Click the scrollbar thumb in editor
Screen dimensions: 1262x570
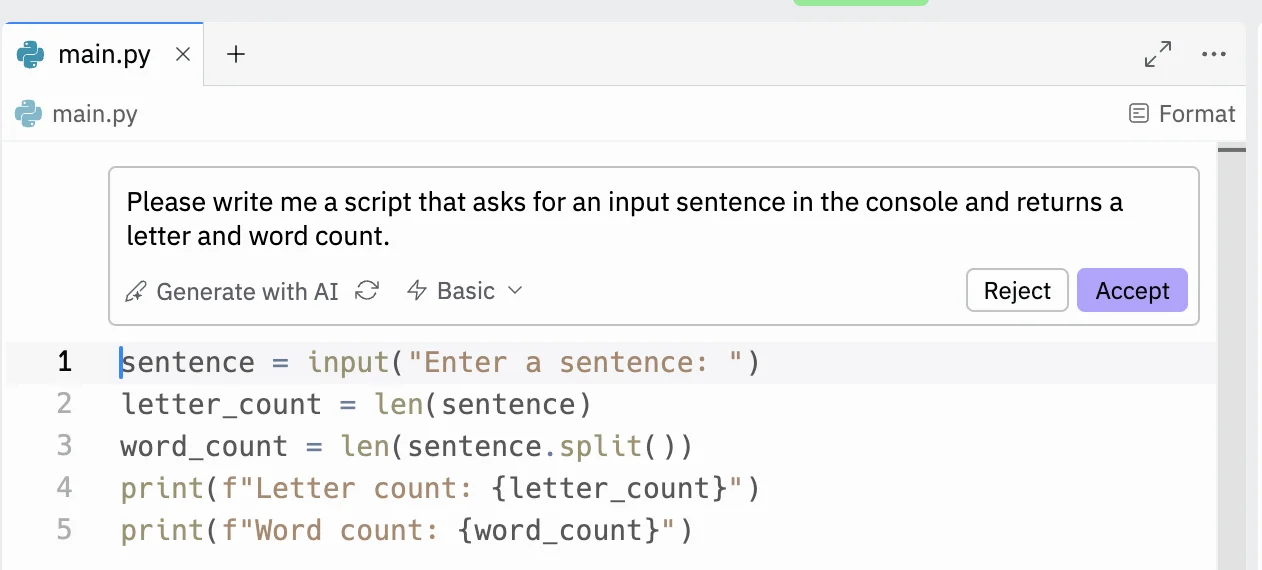(x=1232, y=150)
